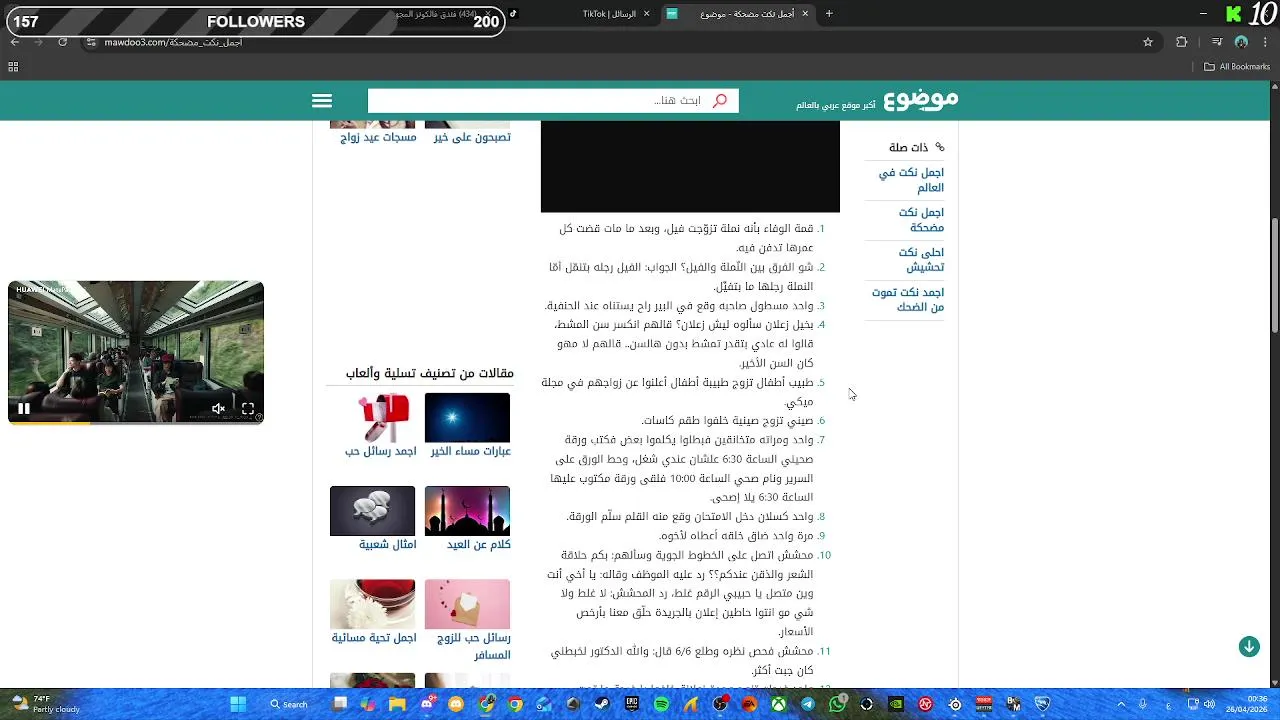Focus the ابحث هنا search field
This screenshot has height=720, width=1280.
[553, 101]
